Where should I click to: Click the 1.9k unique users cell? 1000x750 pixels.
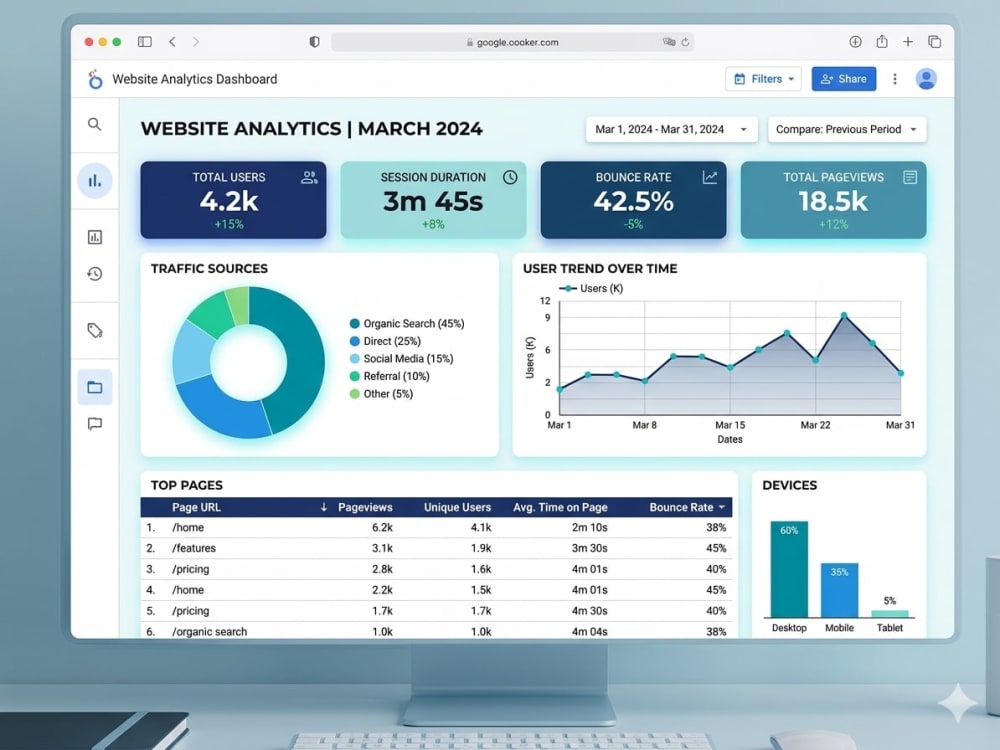tap(481, 548)
